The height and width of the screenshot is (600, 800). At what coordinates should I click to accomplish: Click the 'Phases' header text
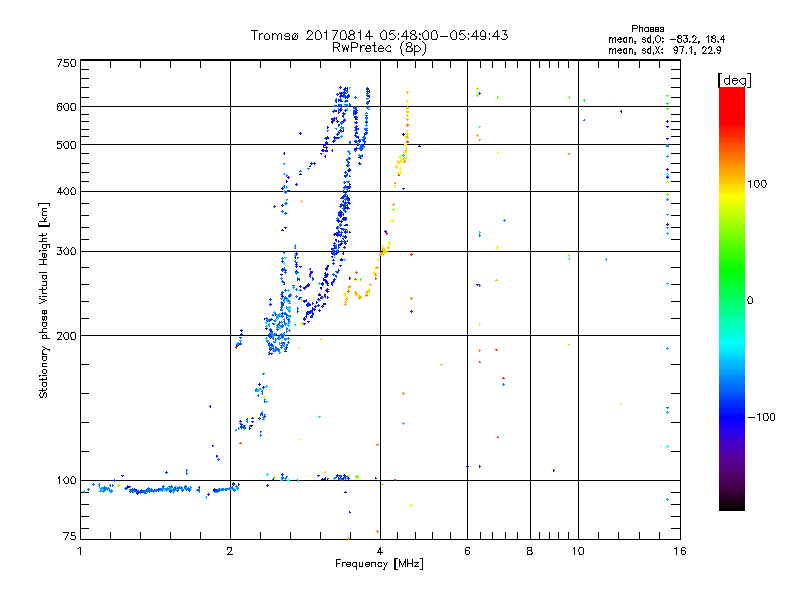[x=647, y=29]
